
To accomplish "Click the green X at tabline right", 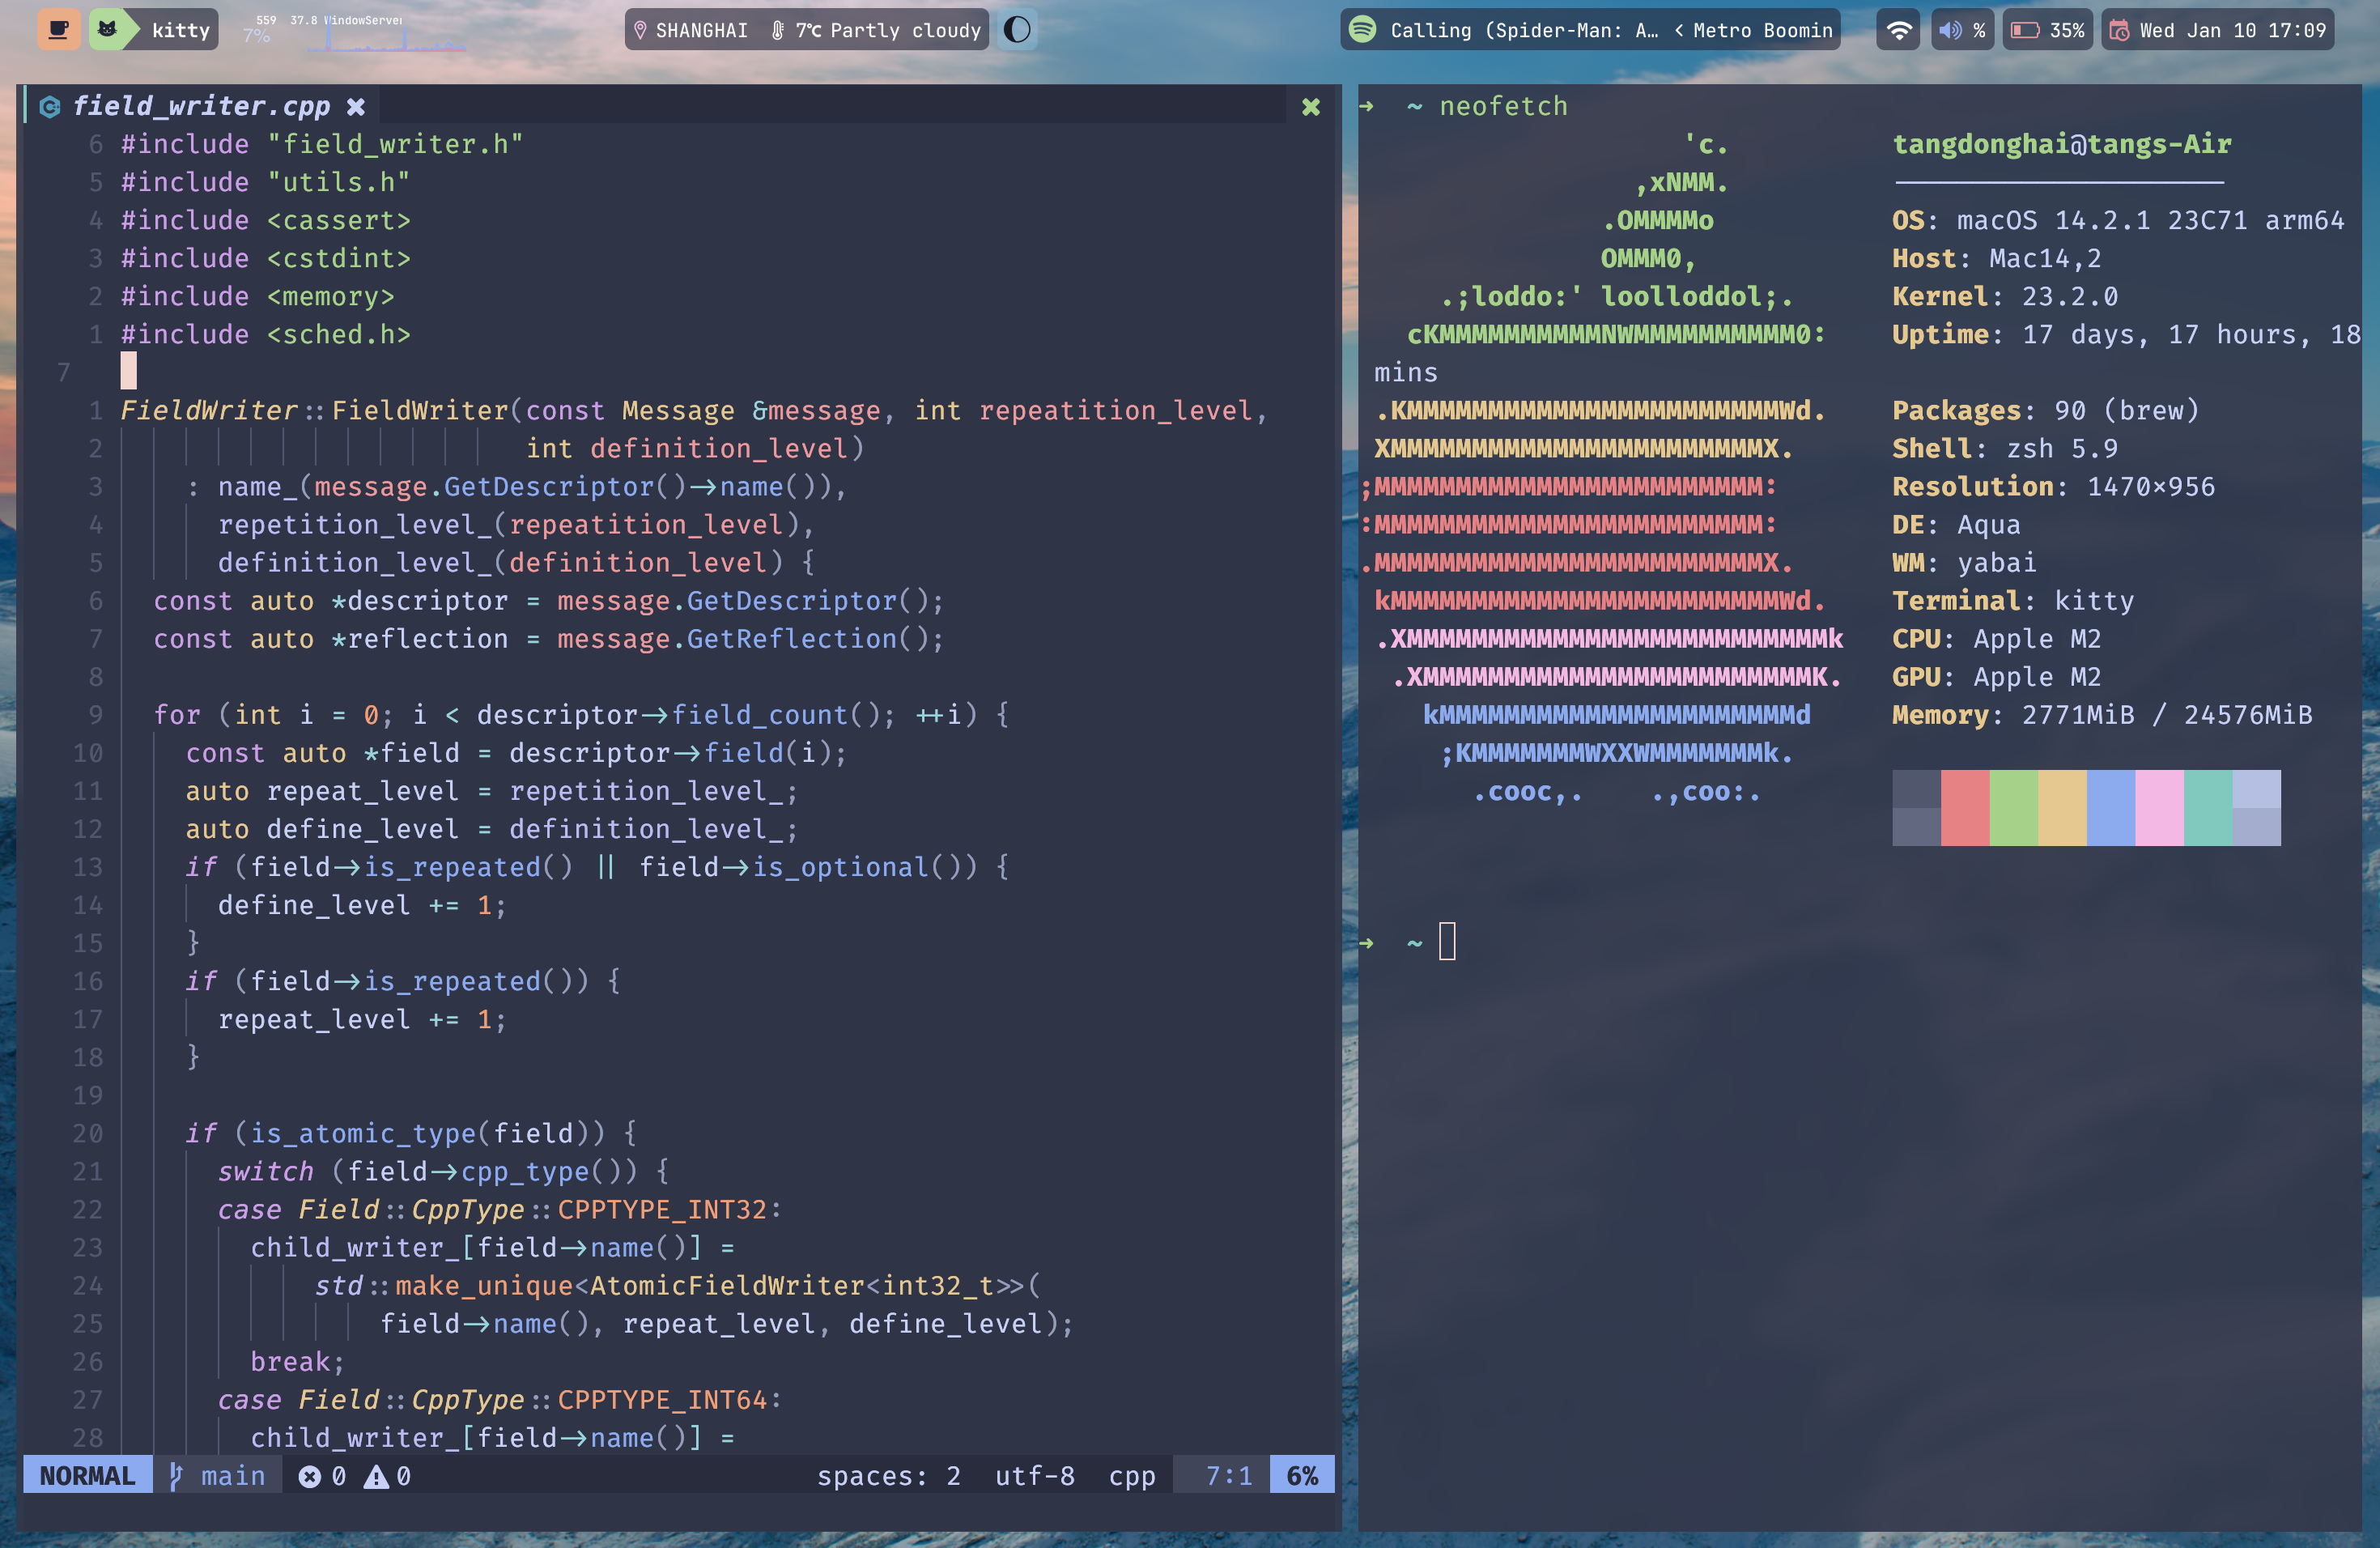I will pos(1311,106).
